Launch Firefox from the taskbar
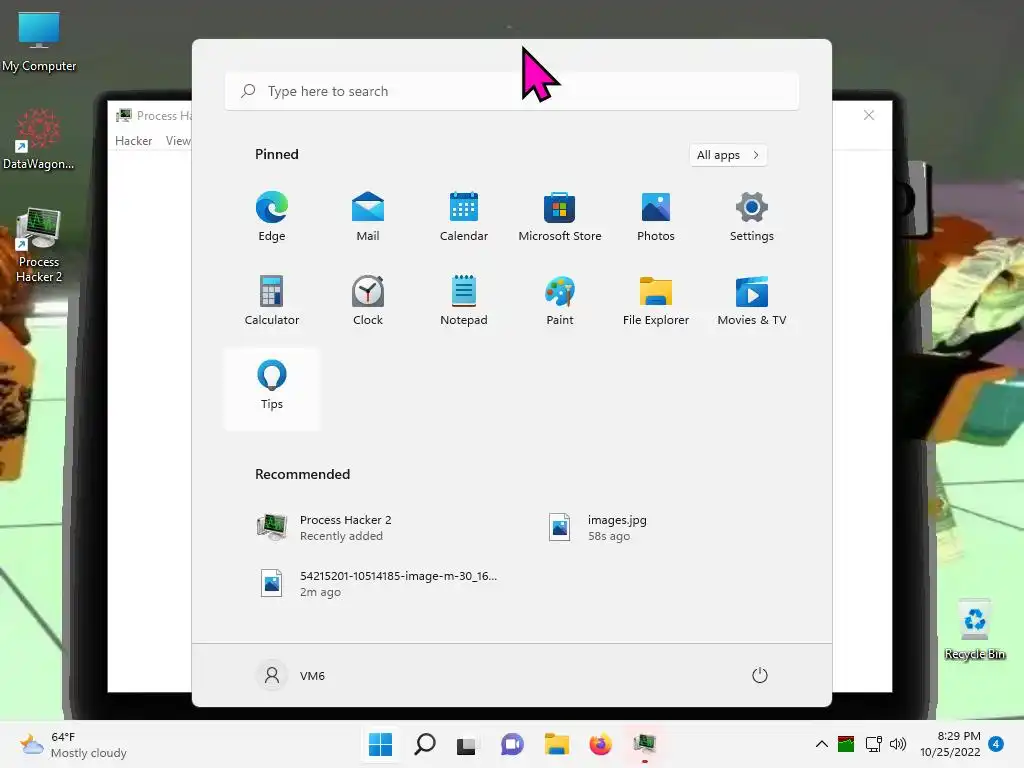 pos(600,744)
